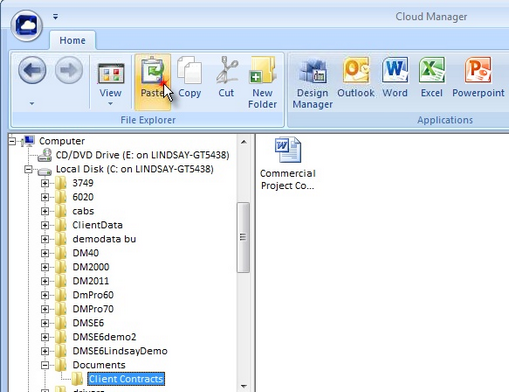Launch Word from Applications group
This screenshot has height=392, width=509.
(x=395, y=77)
